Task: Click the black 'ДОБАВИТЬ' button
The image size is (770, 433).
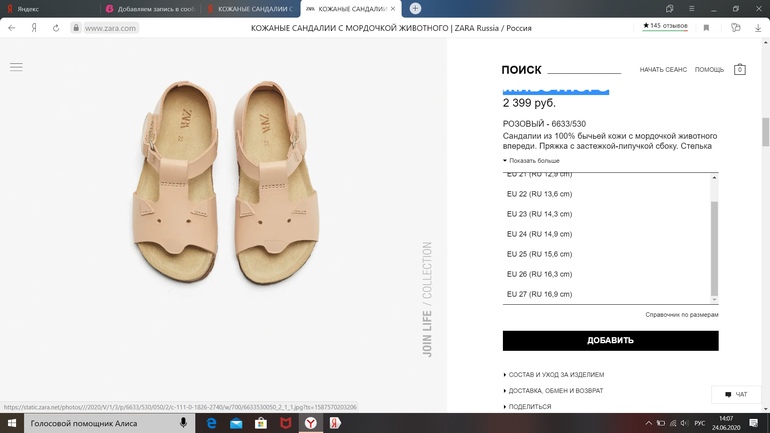Action: (610, 340)
